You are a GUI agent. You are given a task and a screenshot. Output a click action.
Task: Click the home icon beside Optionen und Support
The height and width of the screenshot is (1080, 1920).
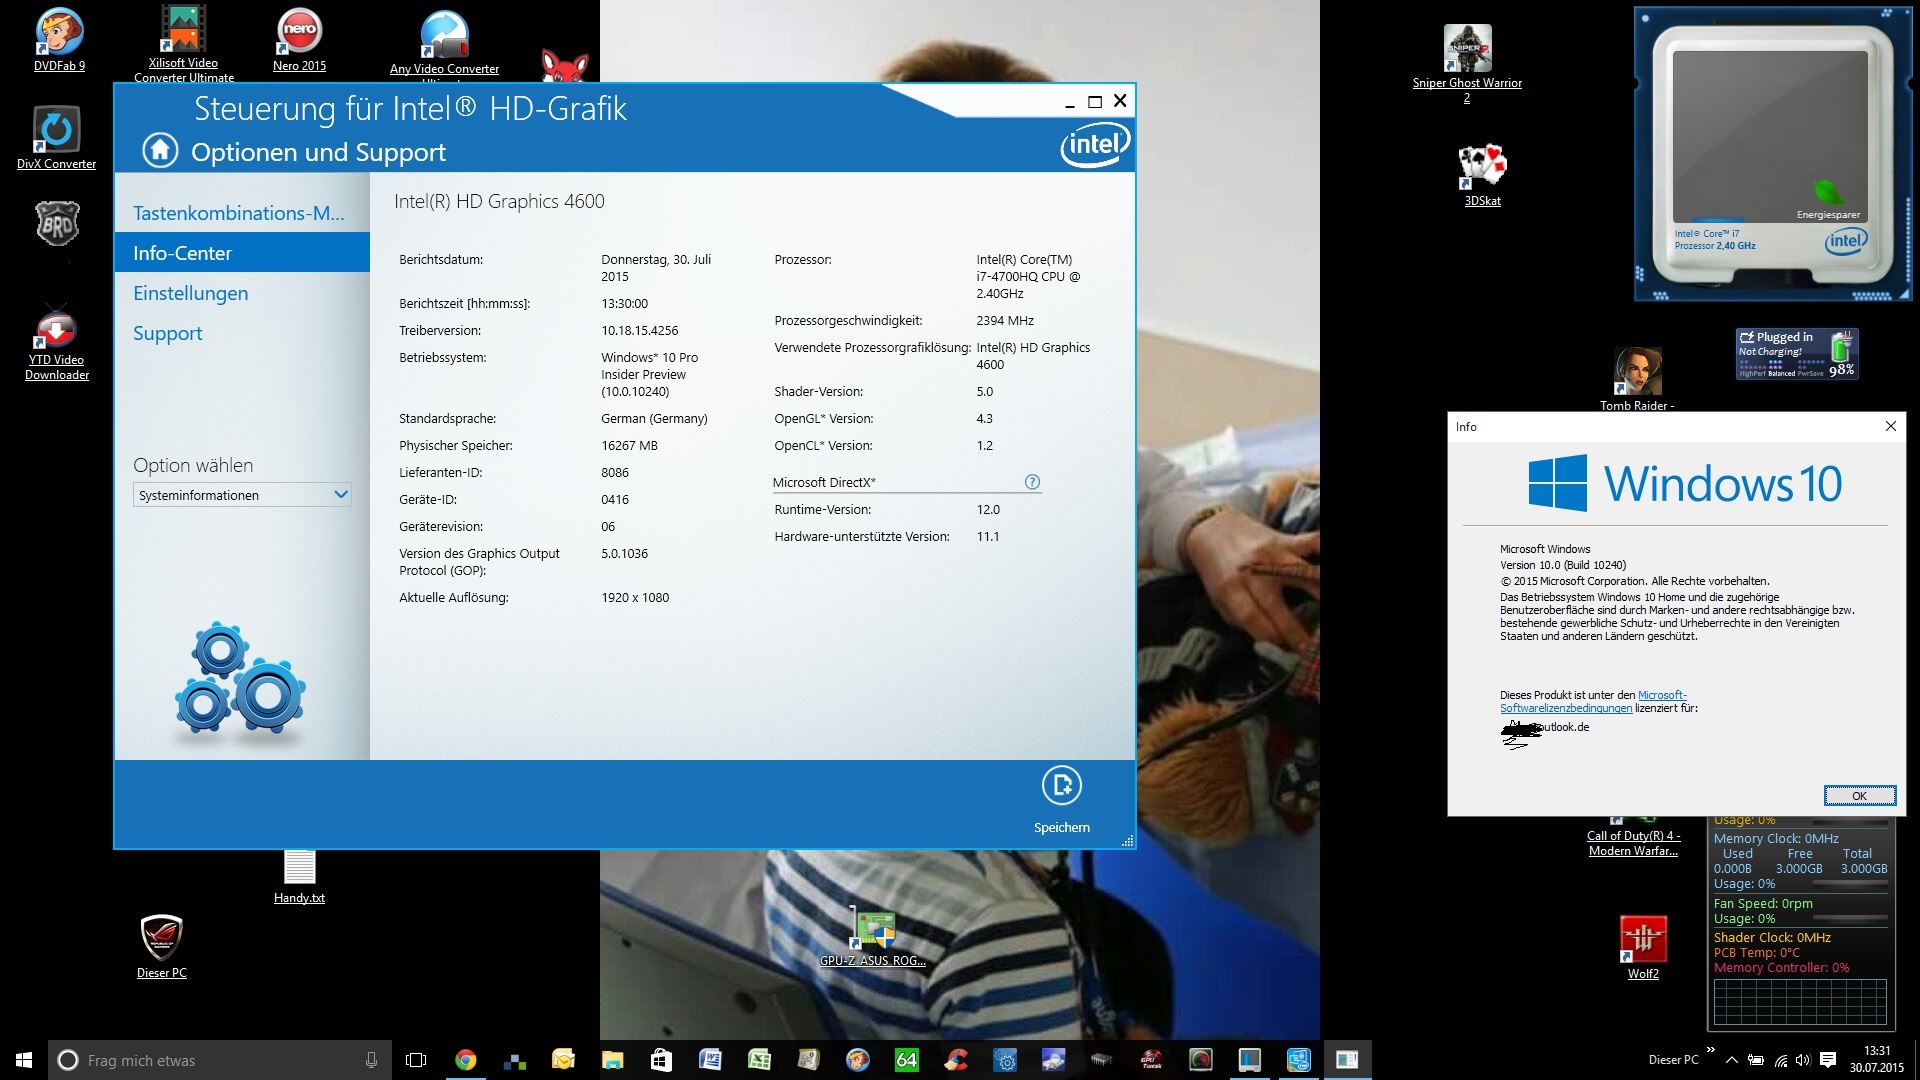(x=160, y=151)
